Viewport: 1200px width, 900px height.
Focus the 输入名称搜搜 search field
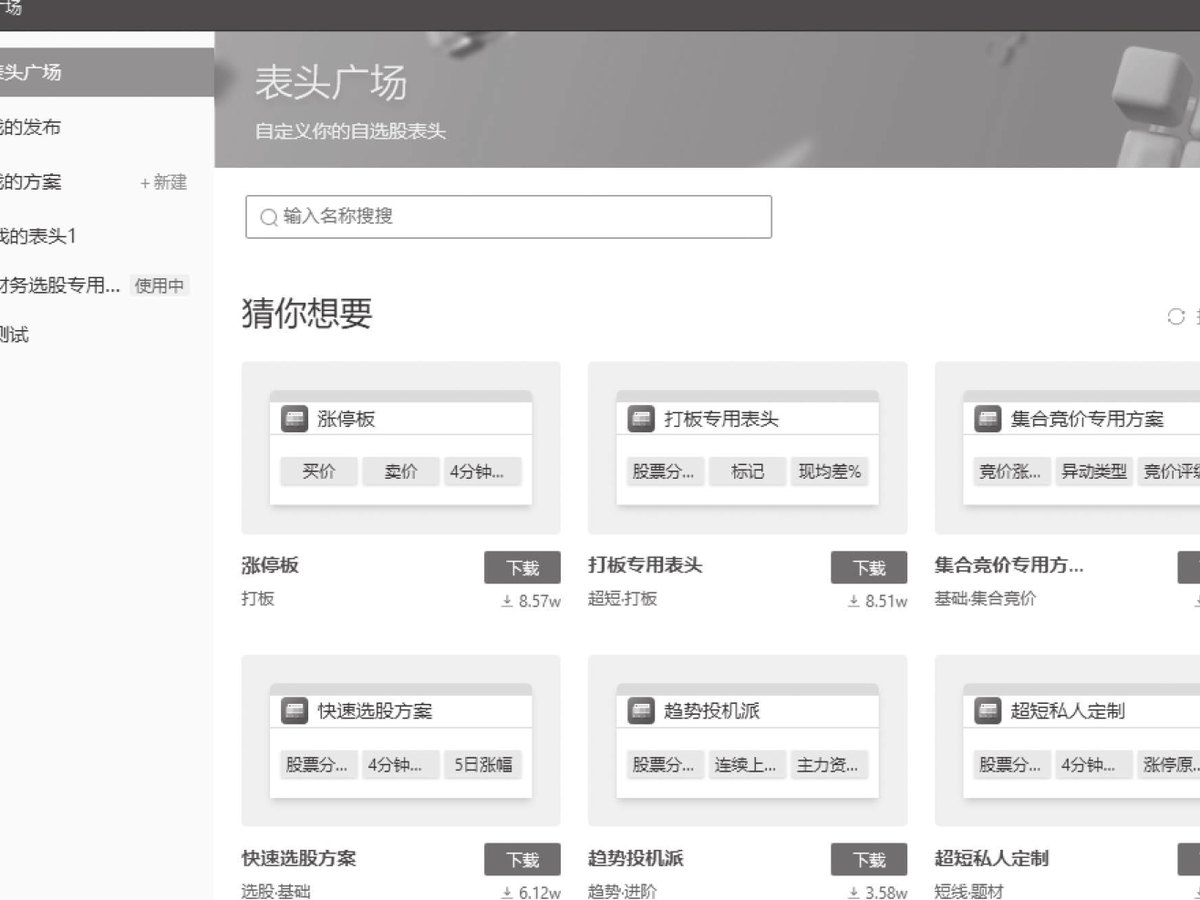[x=508, y=217]
